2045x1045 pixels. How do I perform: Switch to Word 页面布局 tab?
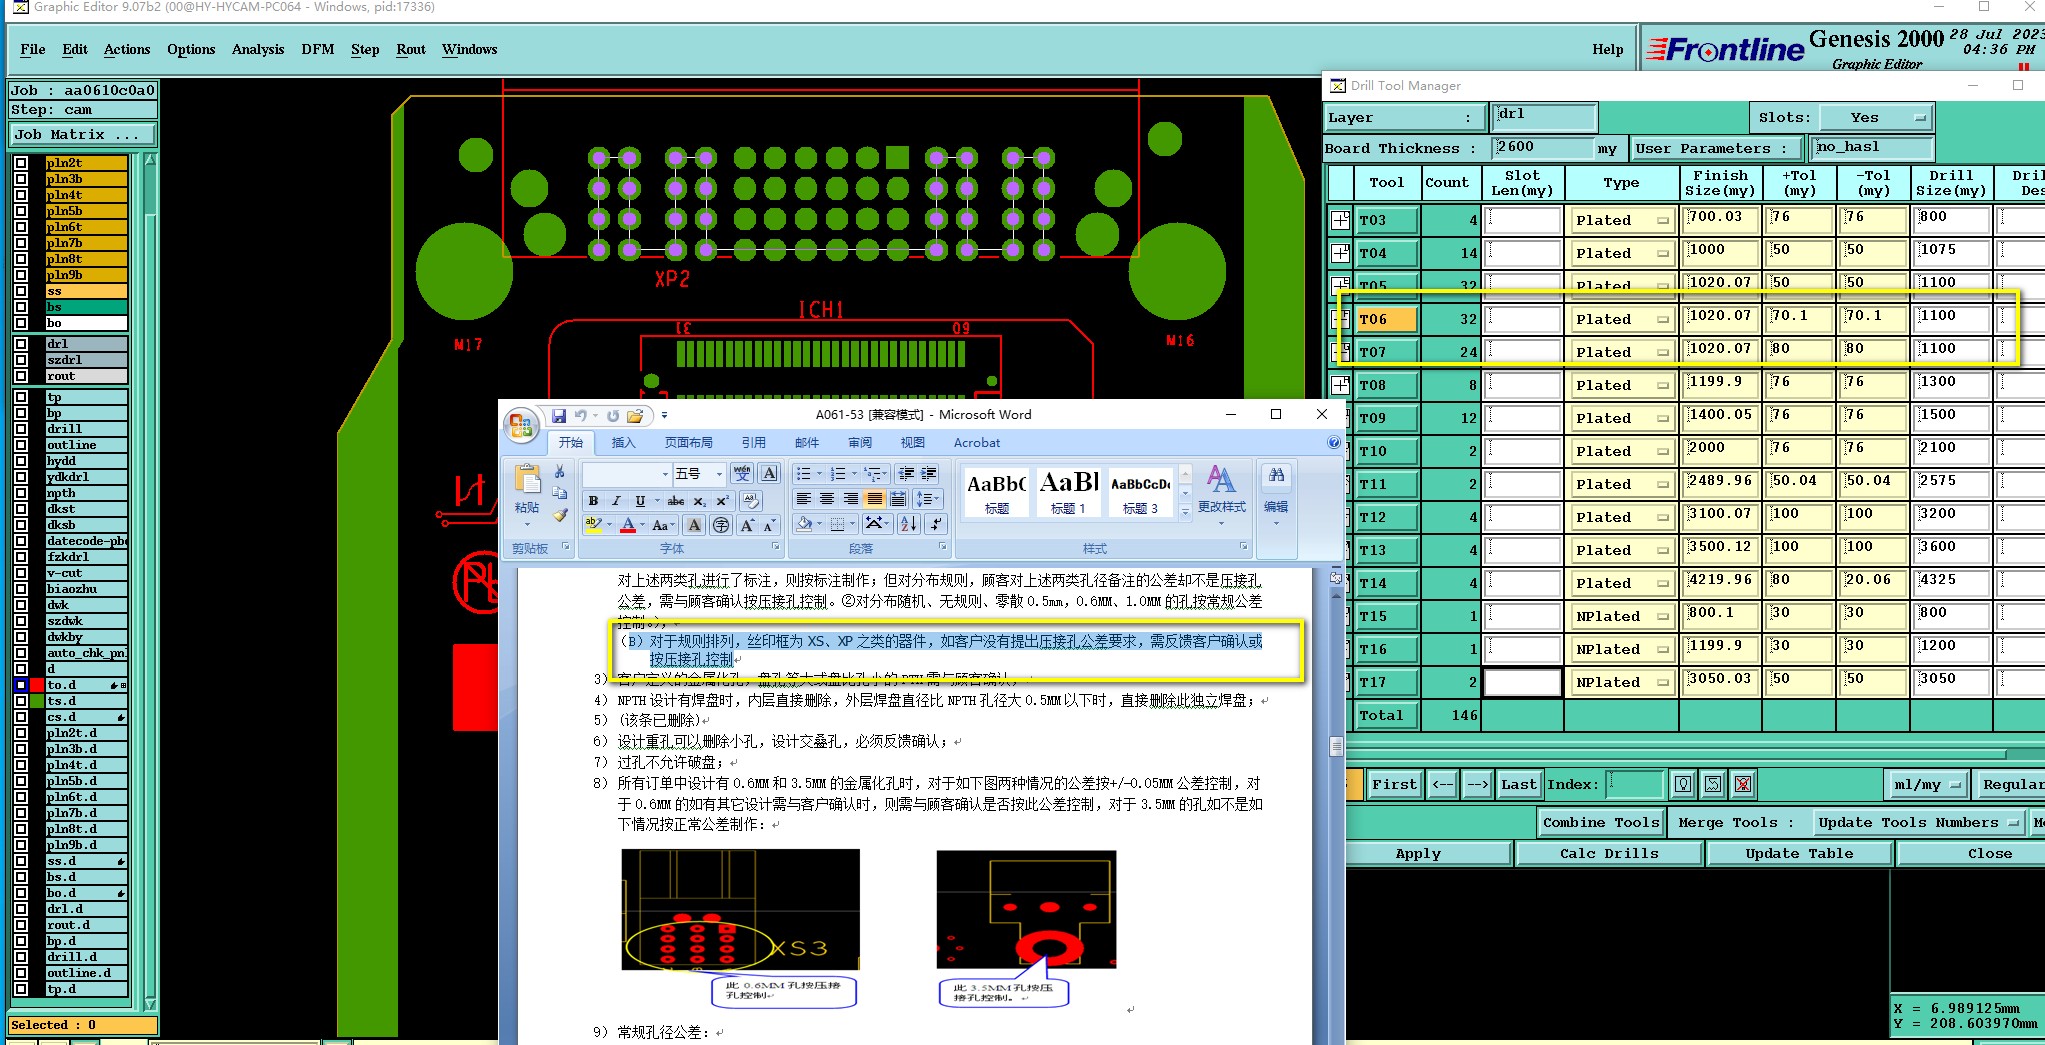(688, 442)
